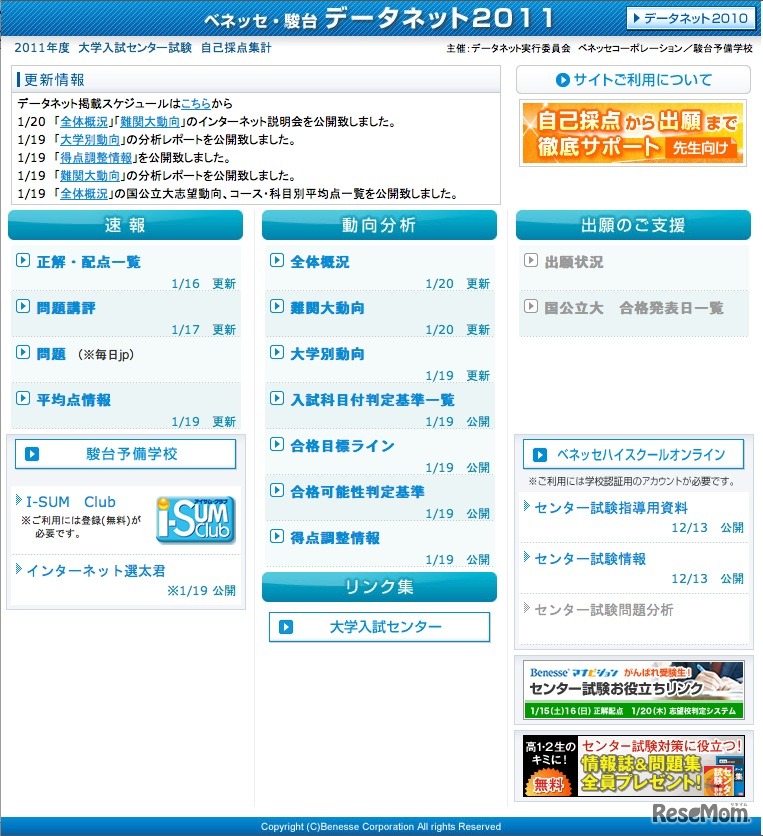Click the リンク集 section header

(379, 587)
